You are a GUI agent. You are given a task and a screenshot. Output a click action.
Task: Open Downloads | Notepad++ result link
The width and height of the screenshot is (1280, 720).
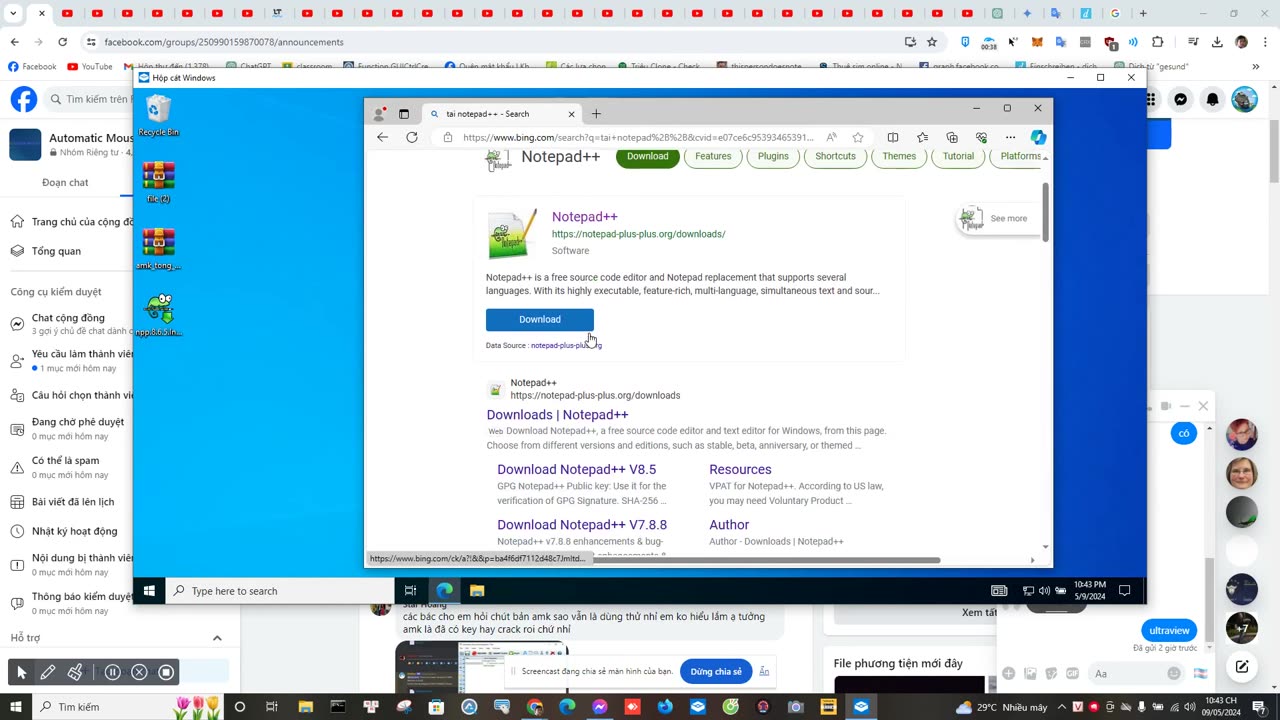pos(557,415)
